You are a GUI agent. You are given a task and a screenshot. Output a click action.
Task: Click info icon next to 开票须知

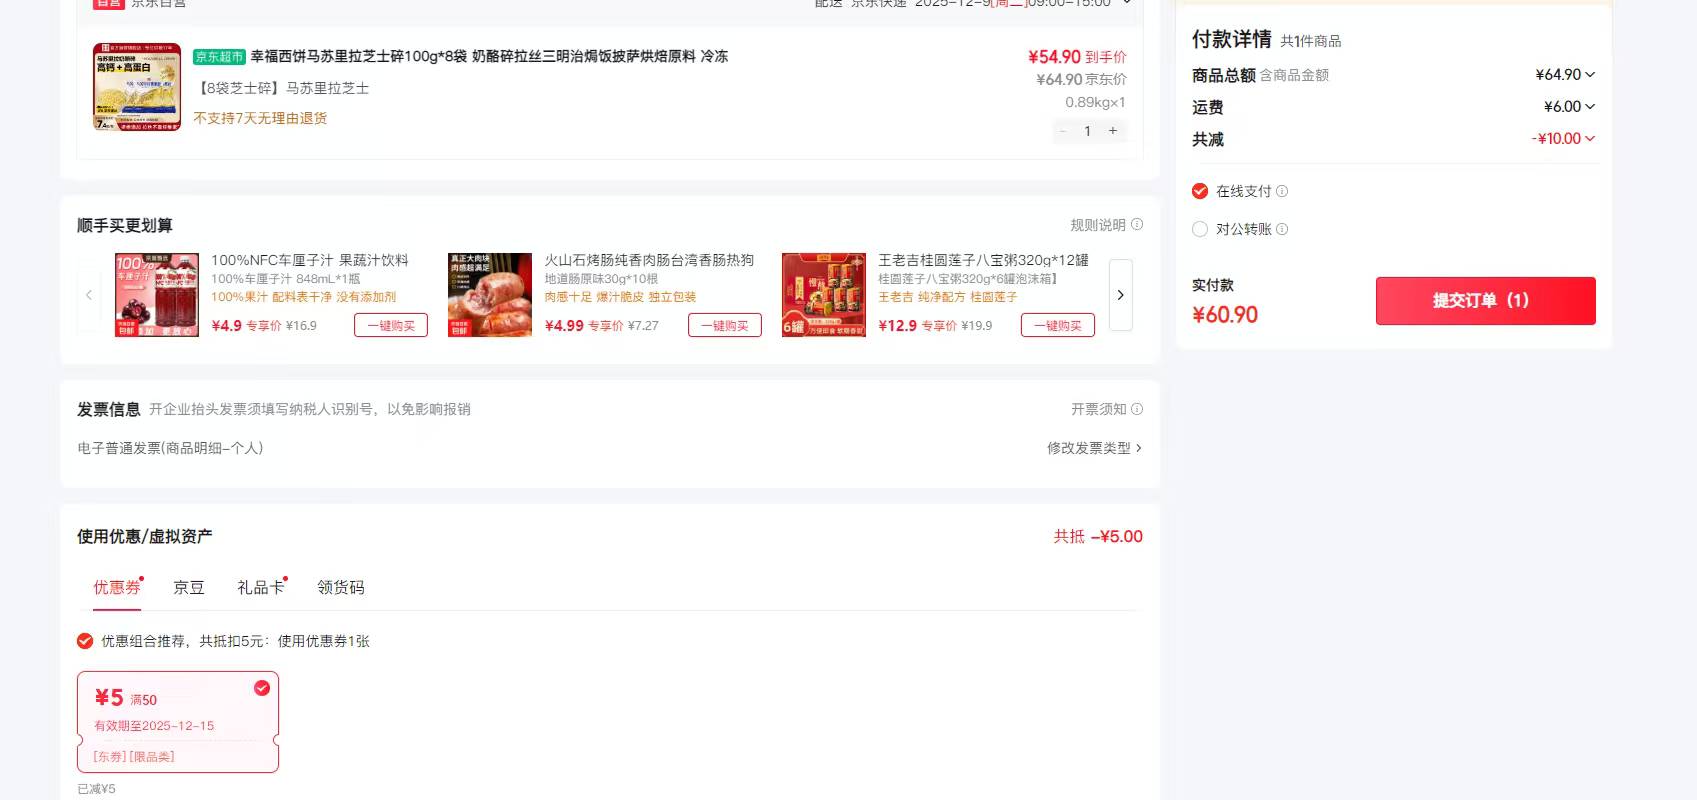click(x=1136, y=409)
